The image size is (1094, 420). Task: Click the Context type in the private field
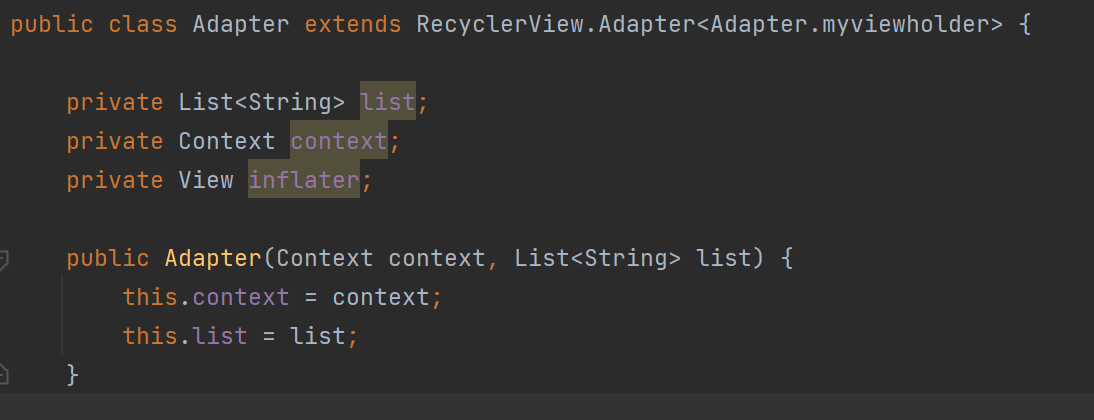[226, 141]
